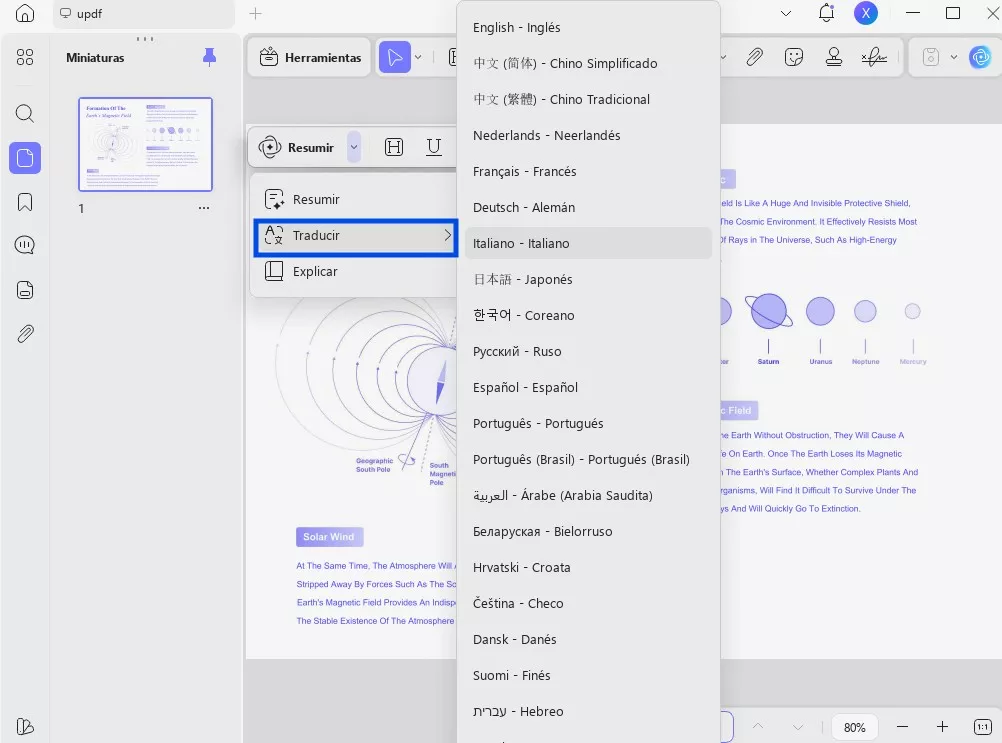Expand the Resumir dropdown arrow
This screenshot has height=743, width=1002.
(x=353, y=148)
